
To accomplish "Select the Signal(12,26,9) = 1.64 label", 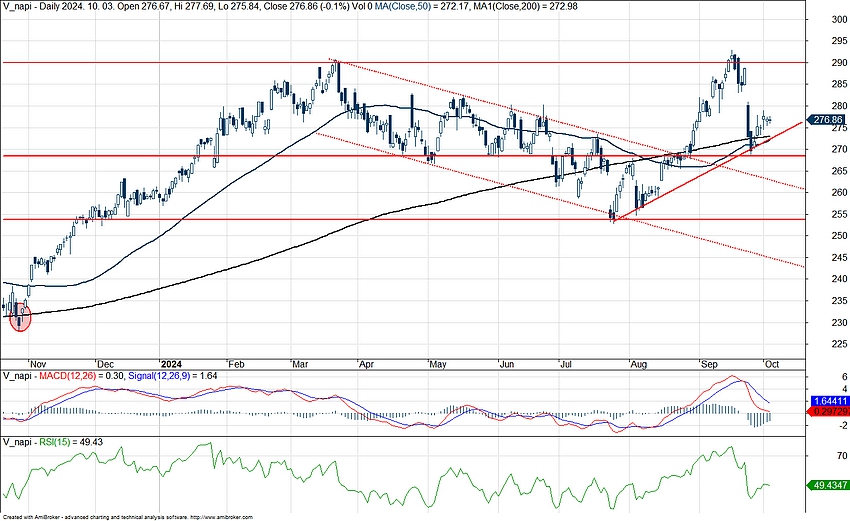I will click(x=172, y=375).
